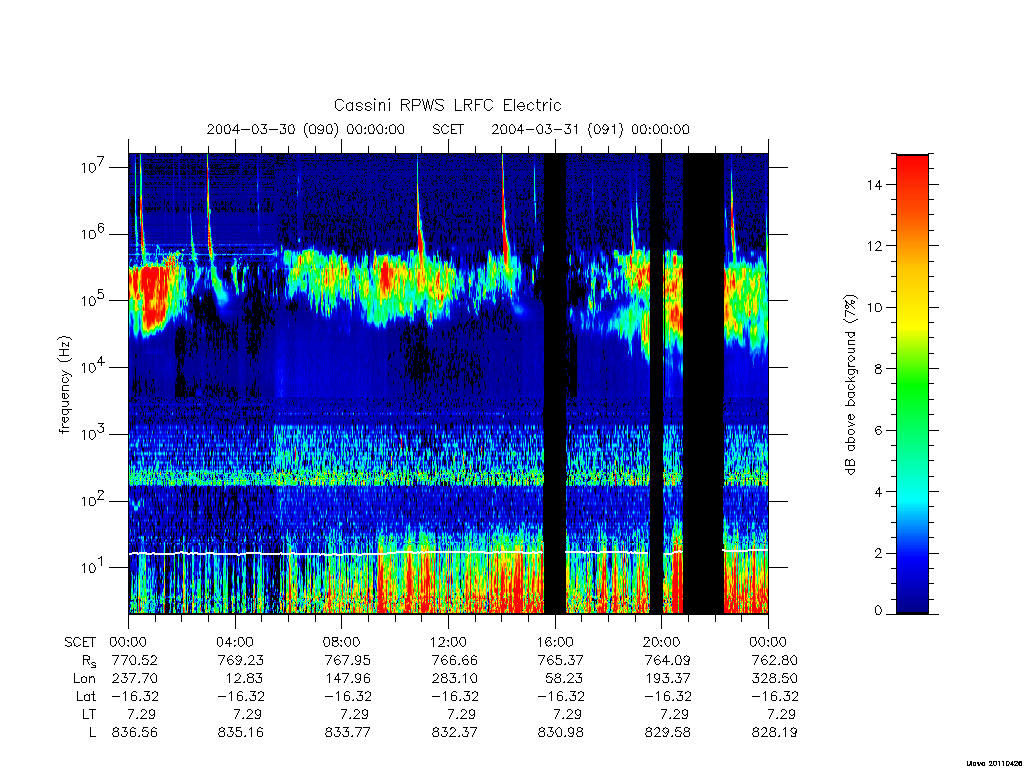Image resolution: width=1024 pixels, height=768 pixels.
Task: Click the frequency axis label 10^6
Action: [91, 234]
